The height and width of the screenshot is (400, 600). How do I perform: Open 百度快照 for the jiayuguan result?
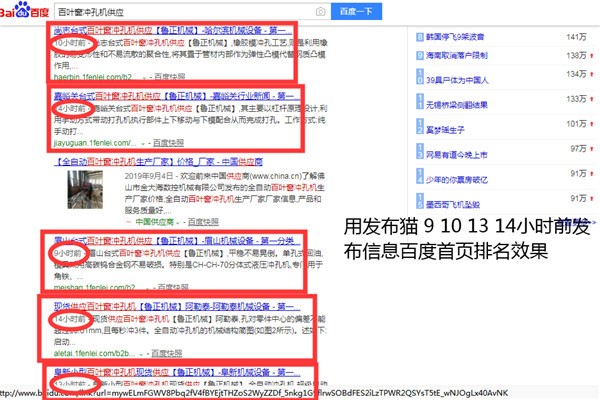[168, 143]
